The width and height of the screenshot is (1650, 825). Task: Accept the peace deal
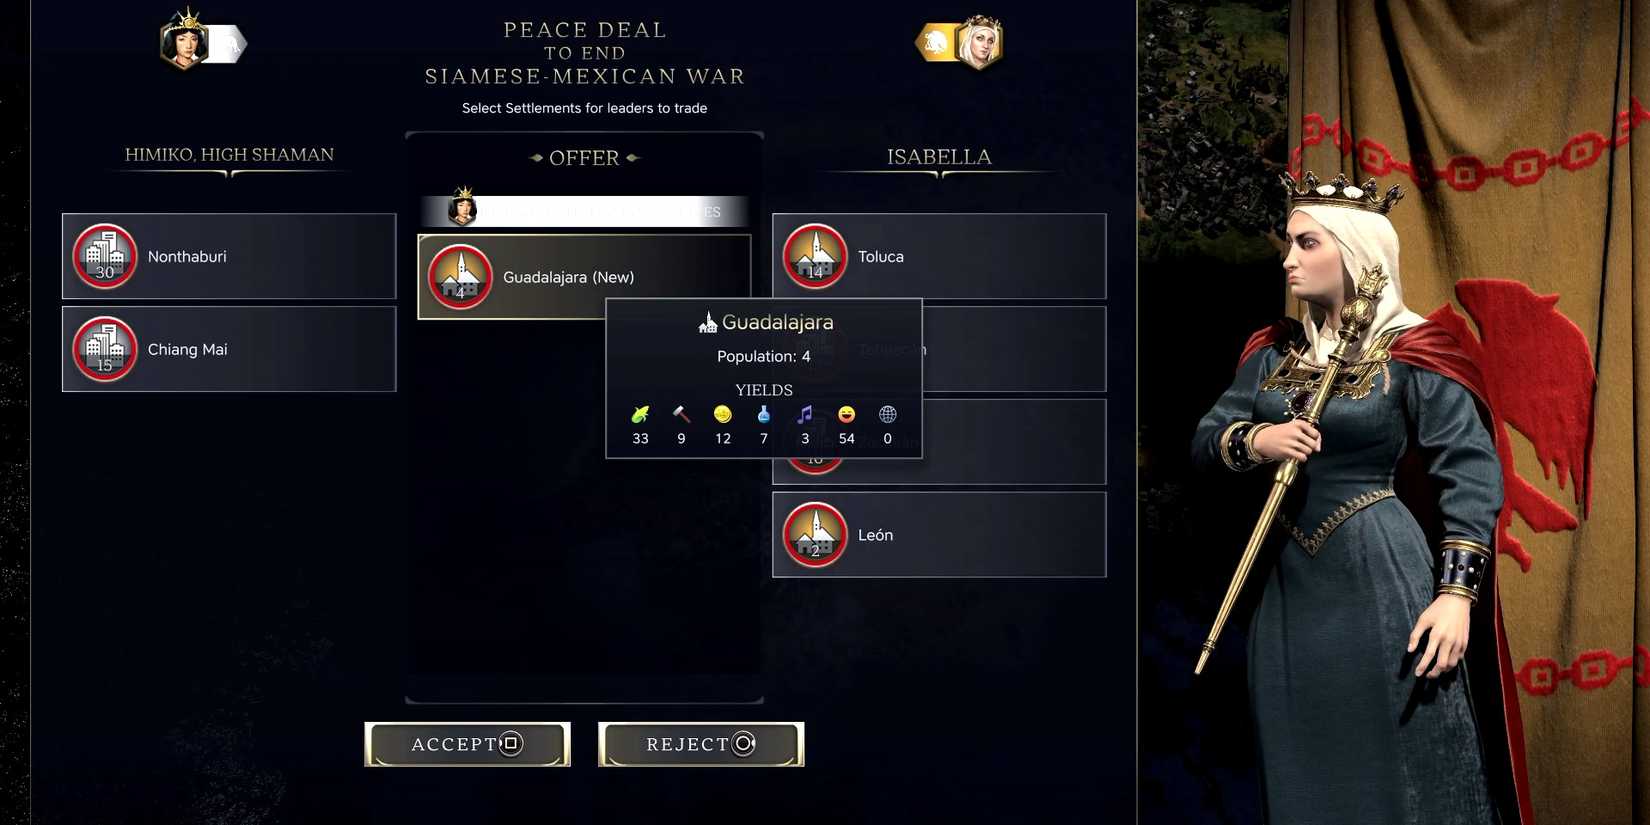coord(467,744)
